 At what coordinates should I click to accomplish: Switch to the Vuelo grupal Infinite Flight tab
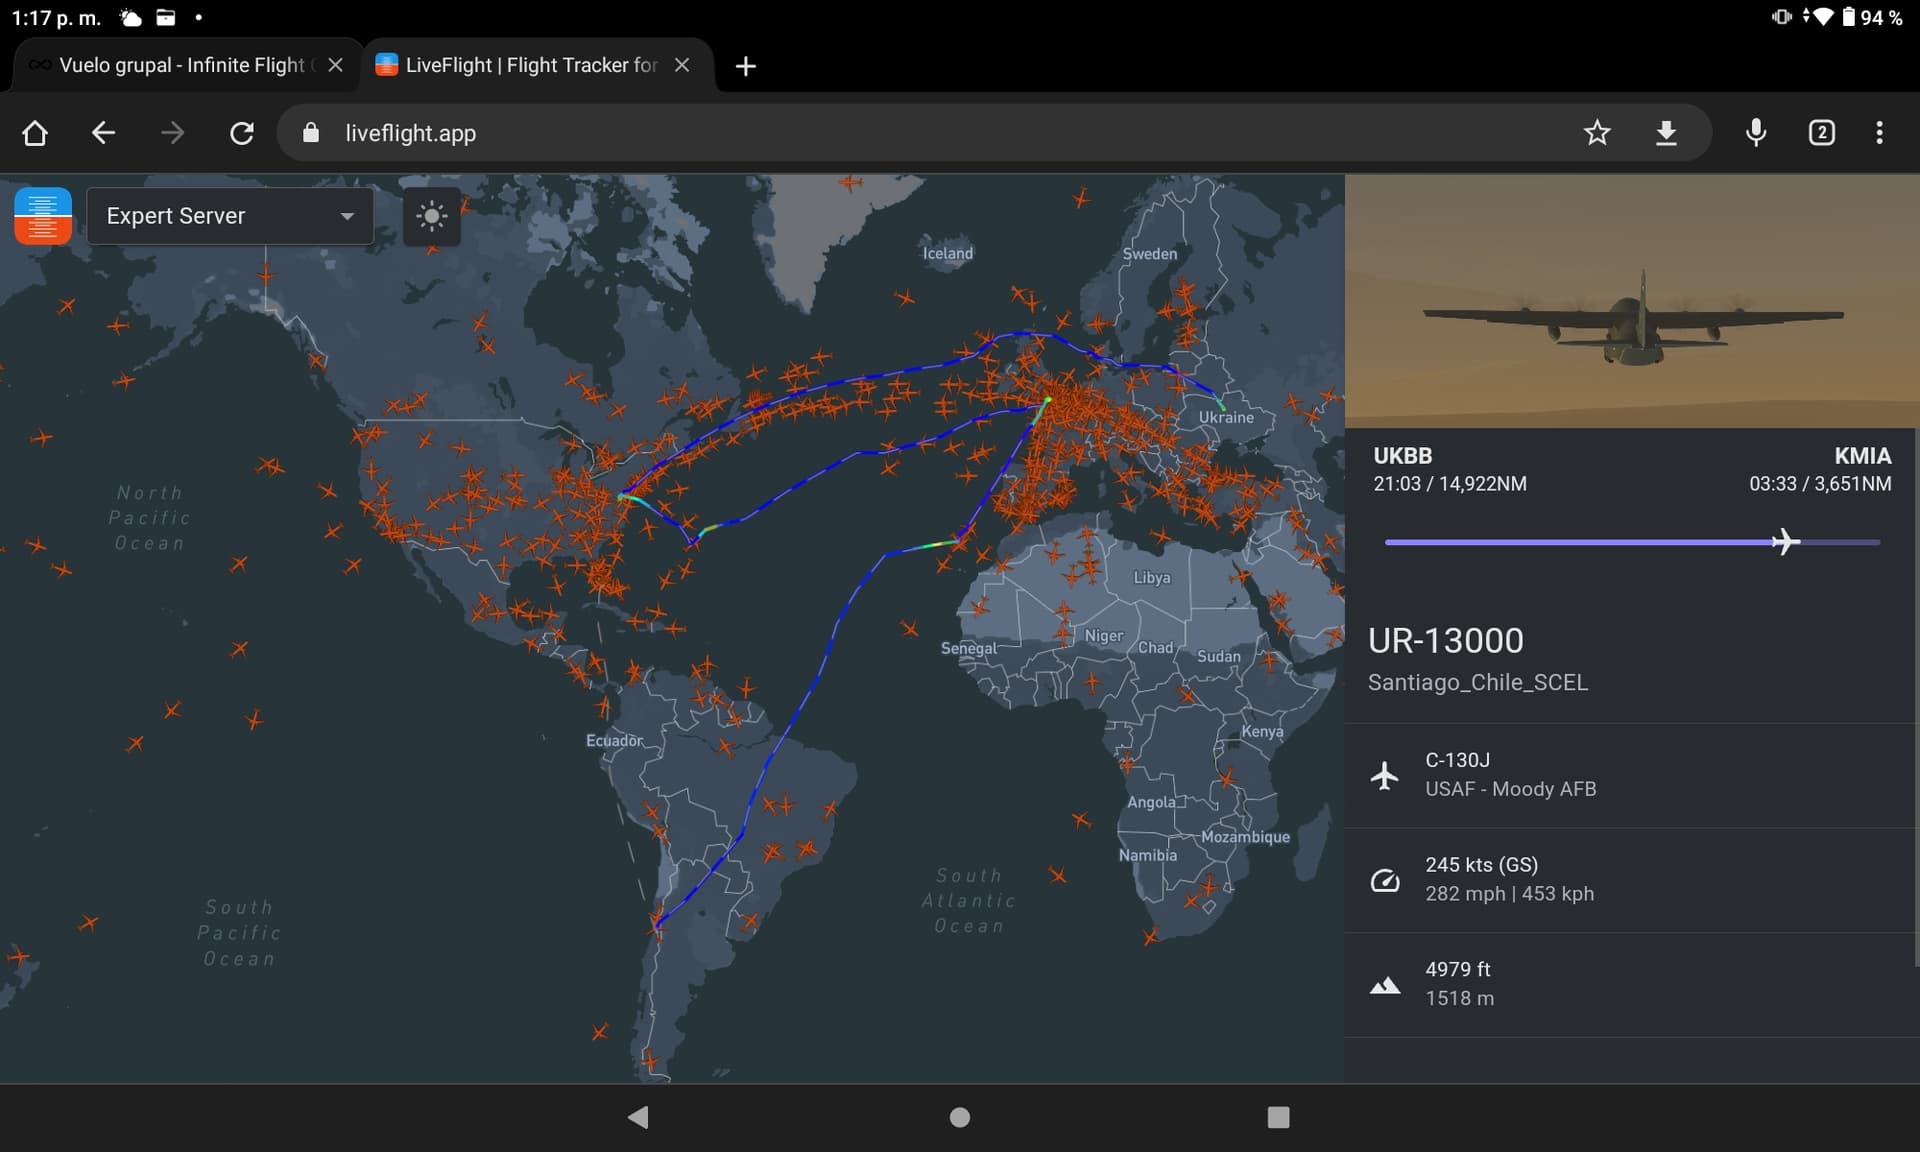coord(180,65)
